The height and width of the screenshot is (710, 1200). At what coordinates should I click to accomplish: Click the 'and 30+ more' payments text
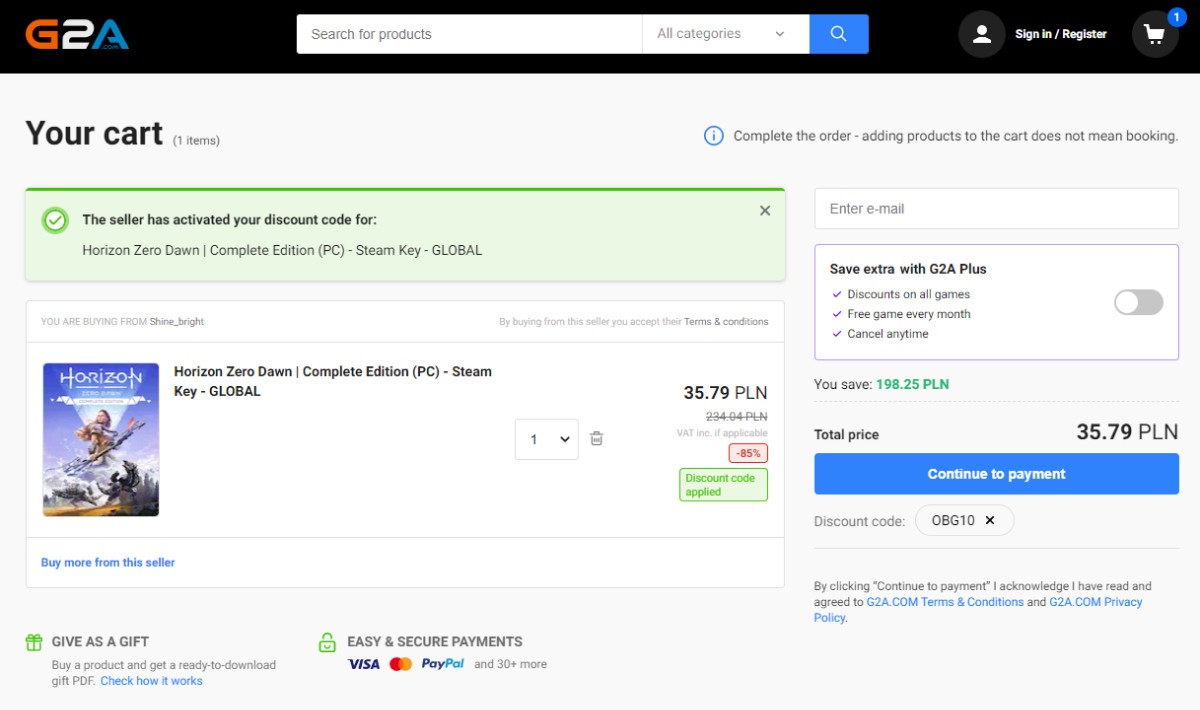pos(510,664)
